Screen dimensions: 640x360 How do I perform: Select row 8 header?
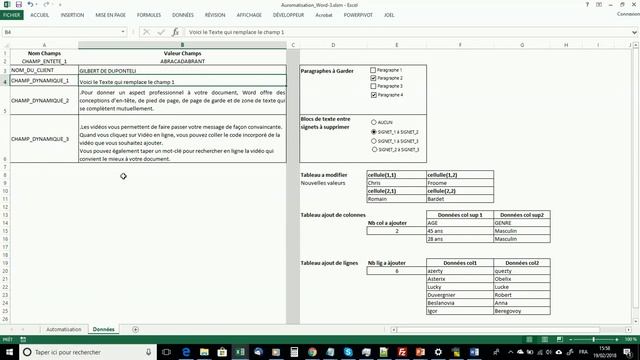pyautogui.click(x=5, y=175)
